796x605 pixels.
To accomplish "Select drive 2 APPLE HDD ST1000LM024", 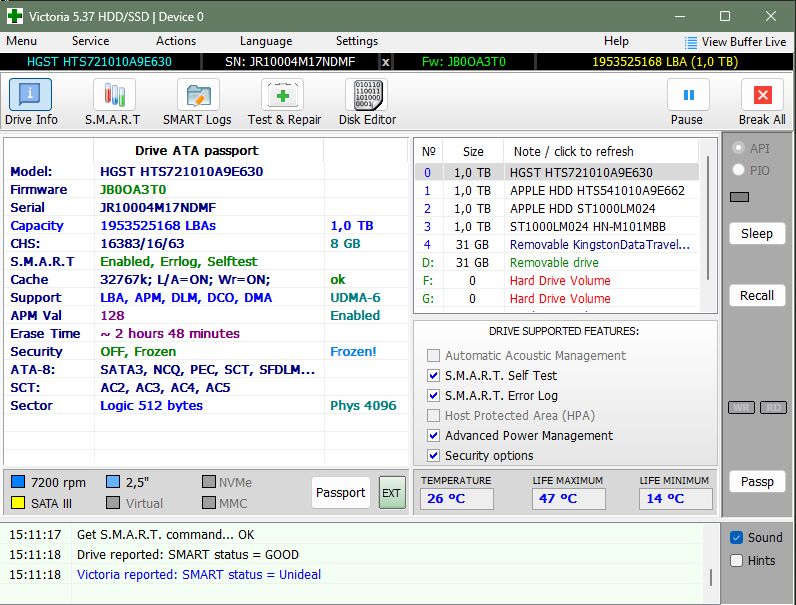I will coord(557,209).
